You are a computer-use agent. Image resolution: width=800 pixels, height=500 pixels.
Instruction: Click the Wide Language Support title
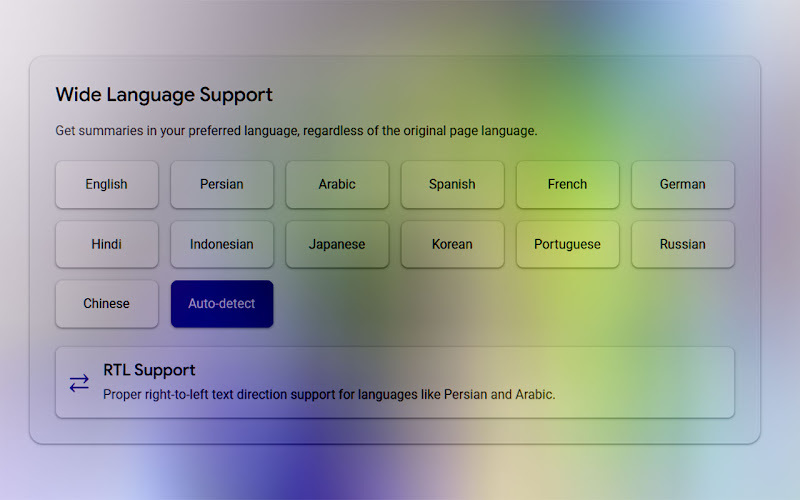164,94
